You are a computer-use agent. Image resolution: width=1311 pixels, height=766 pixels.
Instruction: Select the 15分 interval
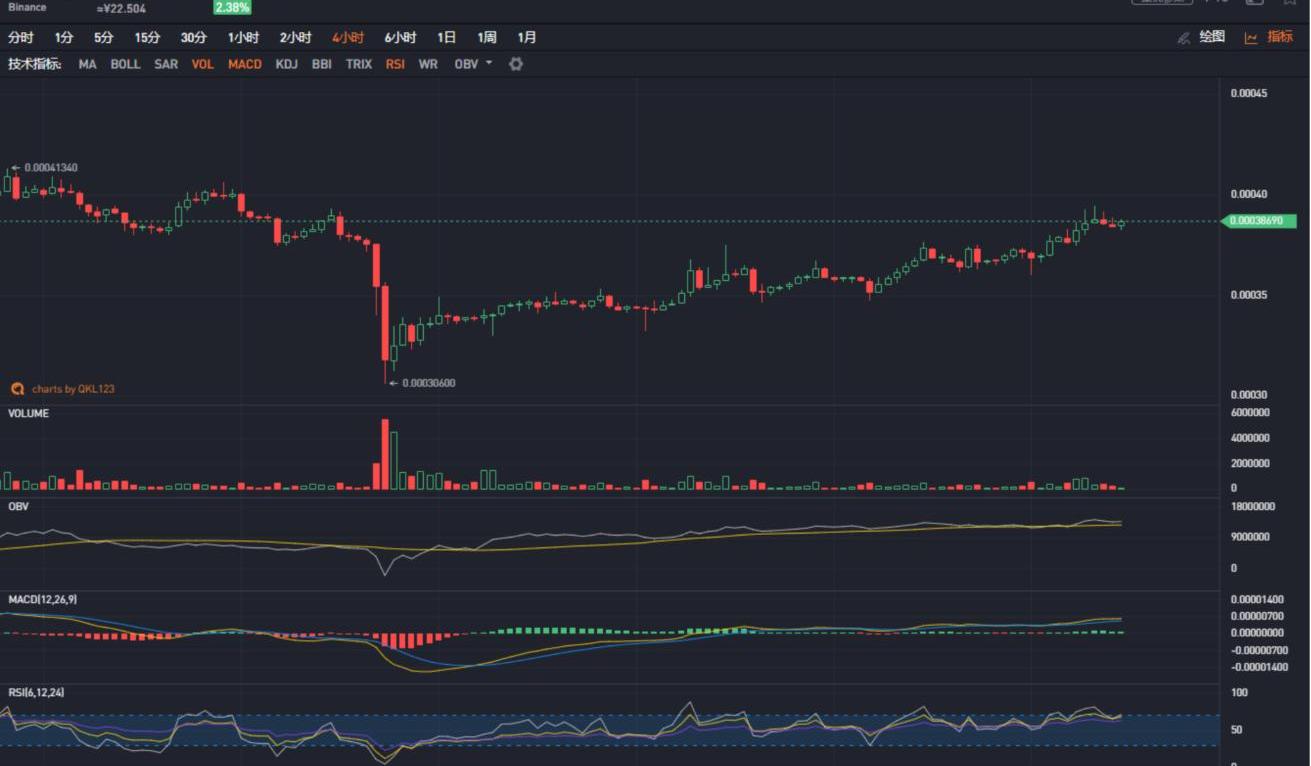point(147,38)
